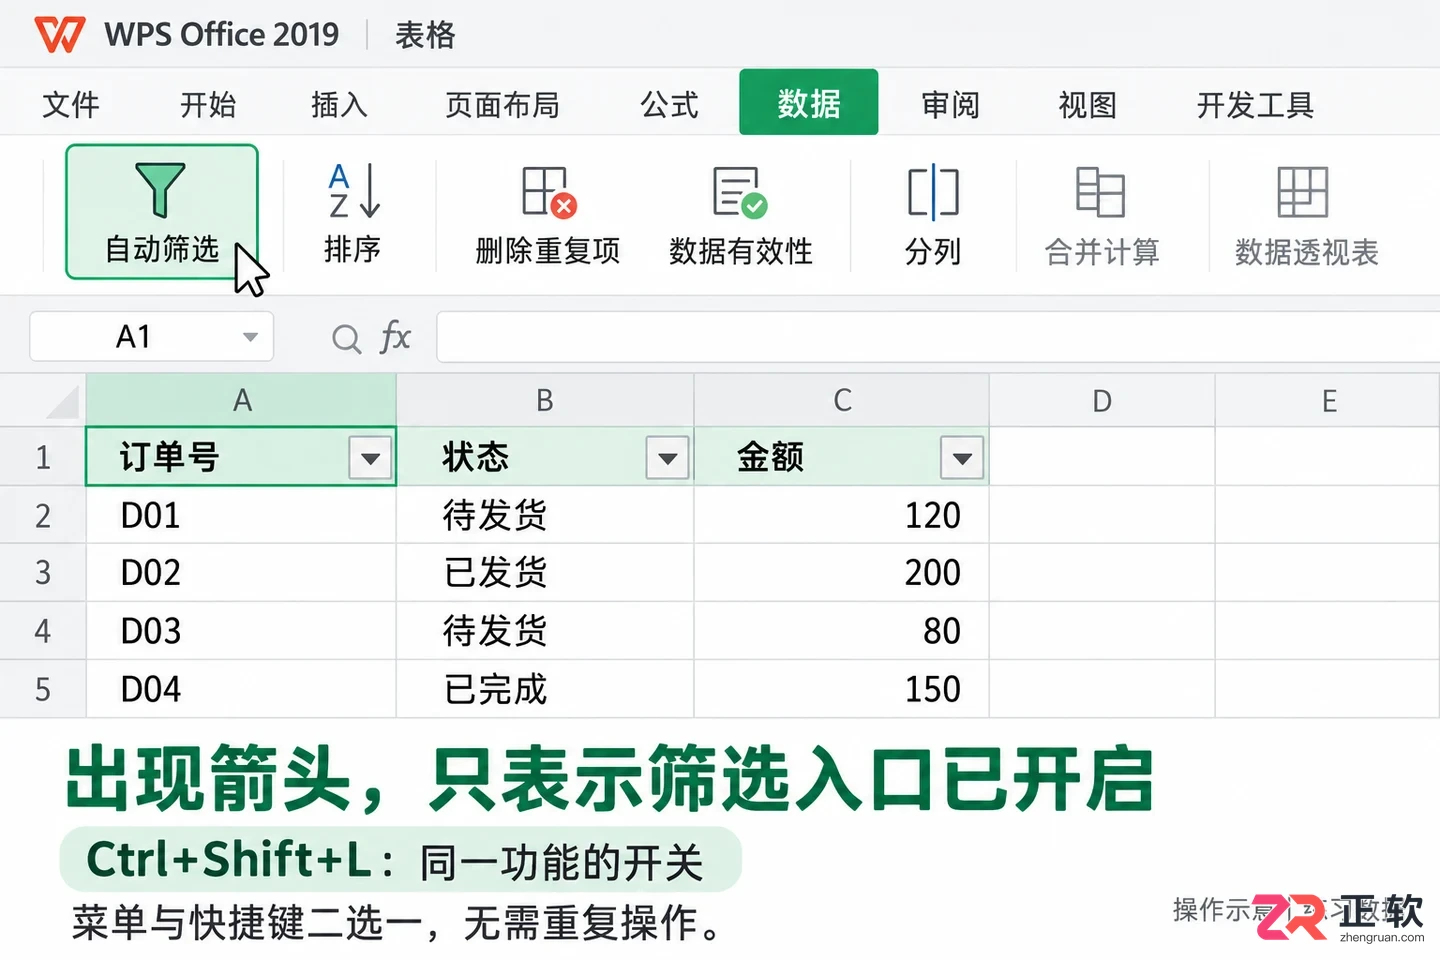1440x960 pixels.
Task: Switch to the 开始 tab
Action: coord(208,104)
